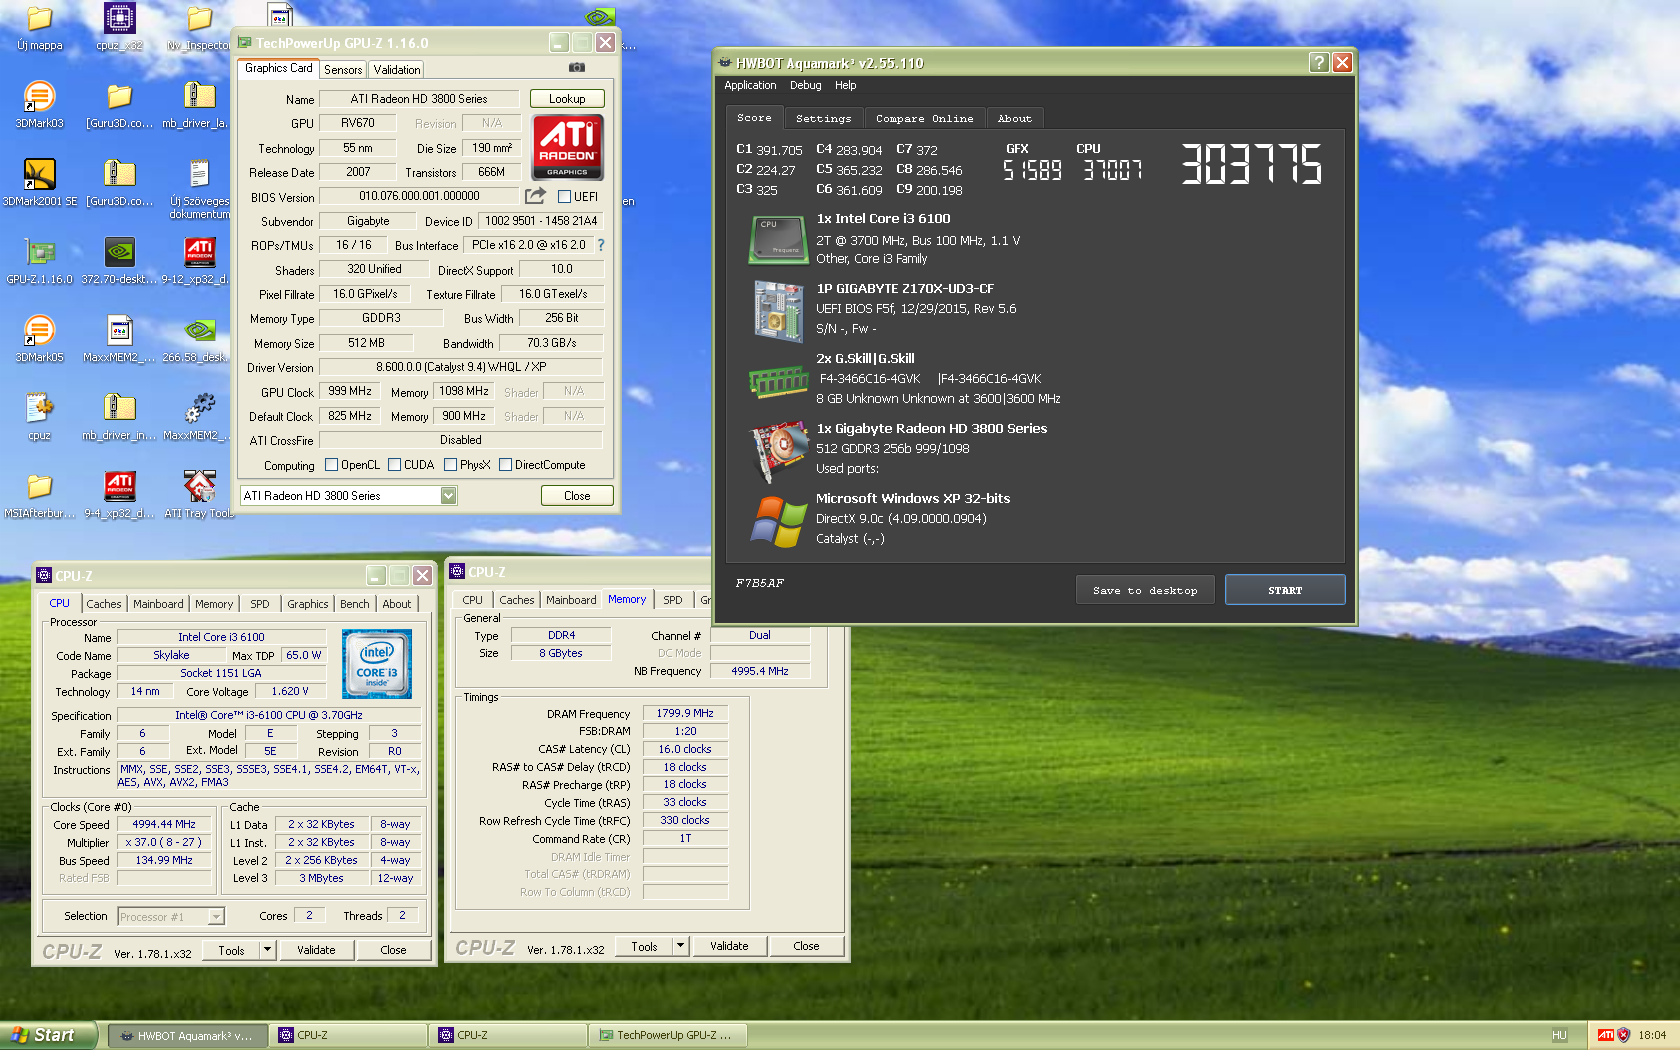The height and width of the screenshot is (1050, 1680).
Task: Click the Core Speed value field
Action: pyautogui.click(x=164, y=825)
